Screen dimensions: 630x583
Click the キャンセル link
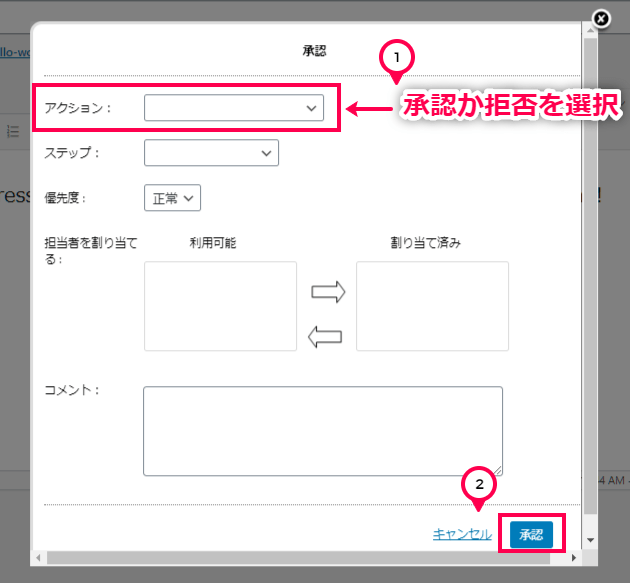(x=462, y=534)
